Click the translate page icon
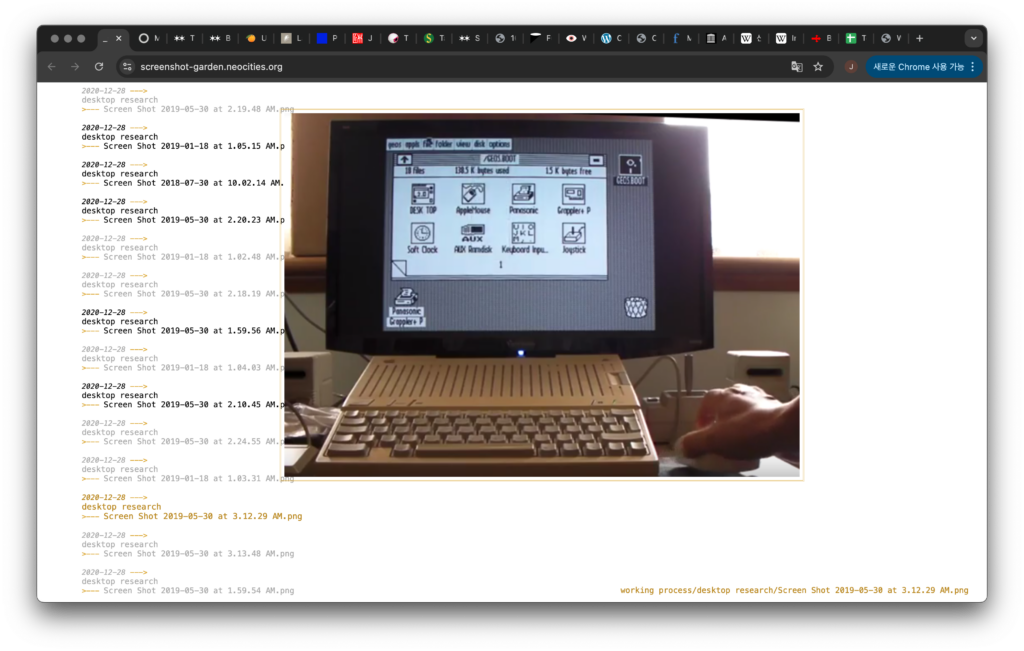1024x651 pixels. coord(797,67)
